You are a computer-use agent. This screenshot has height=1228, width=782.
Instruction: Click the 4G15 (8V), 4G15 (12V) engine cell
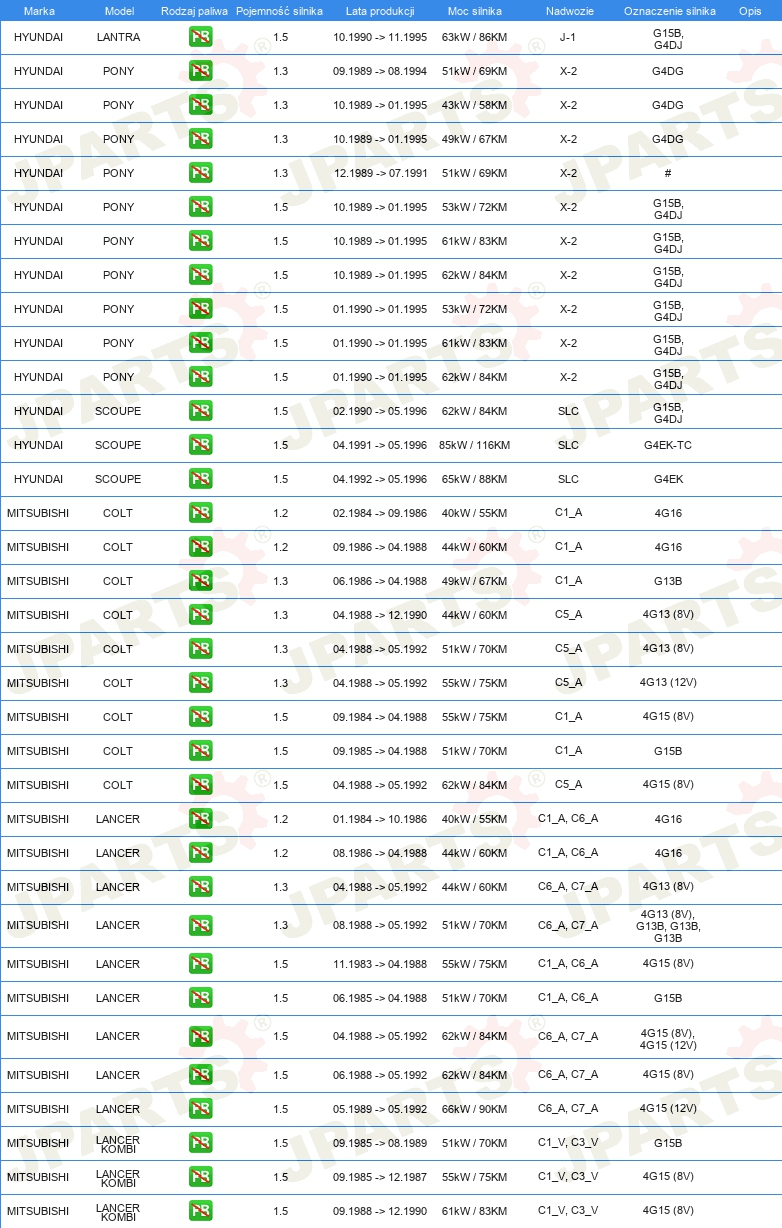[x=668, y=1040]
